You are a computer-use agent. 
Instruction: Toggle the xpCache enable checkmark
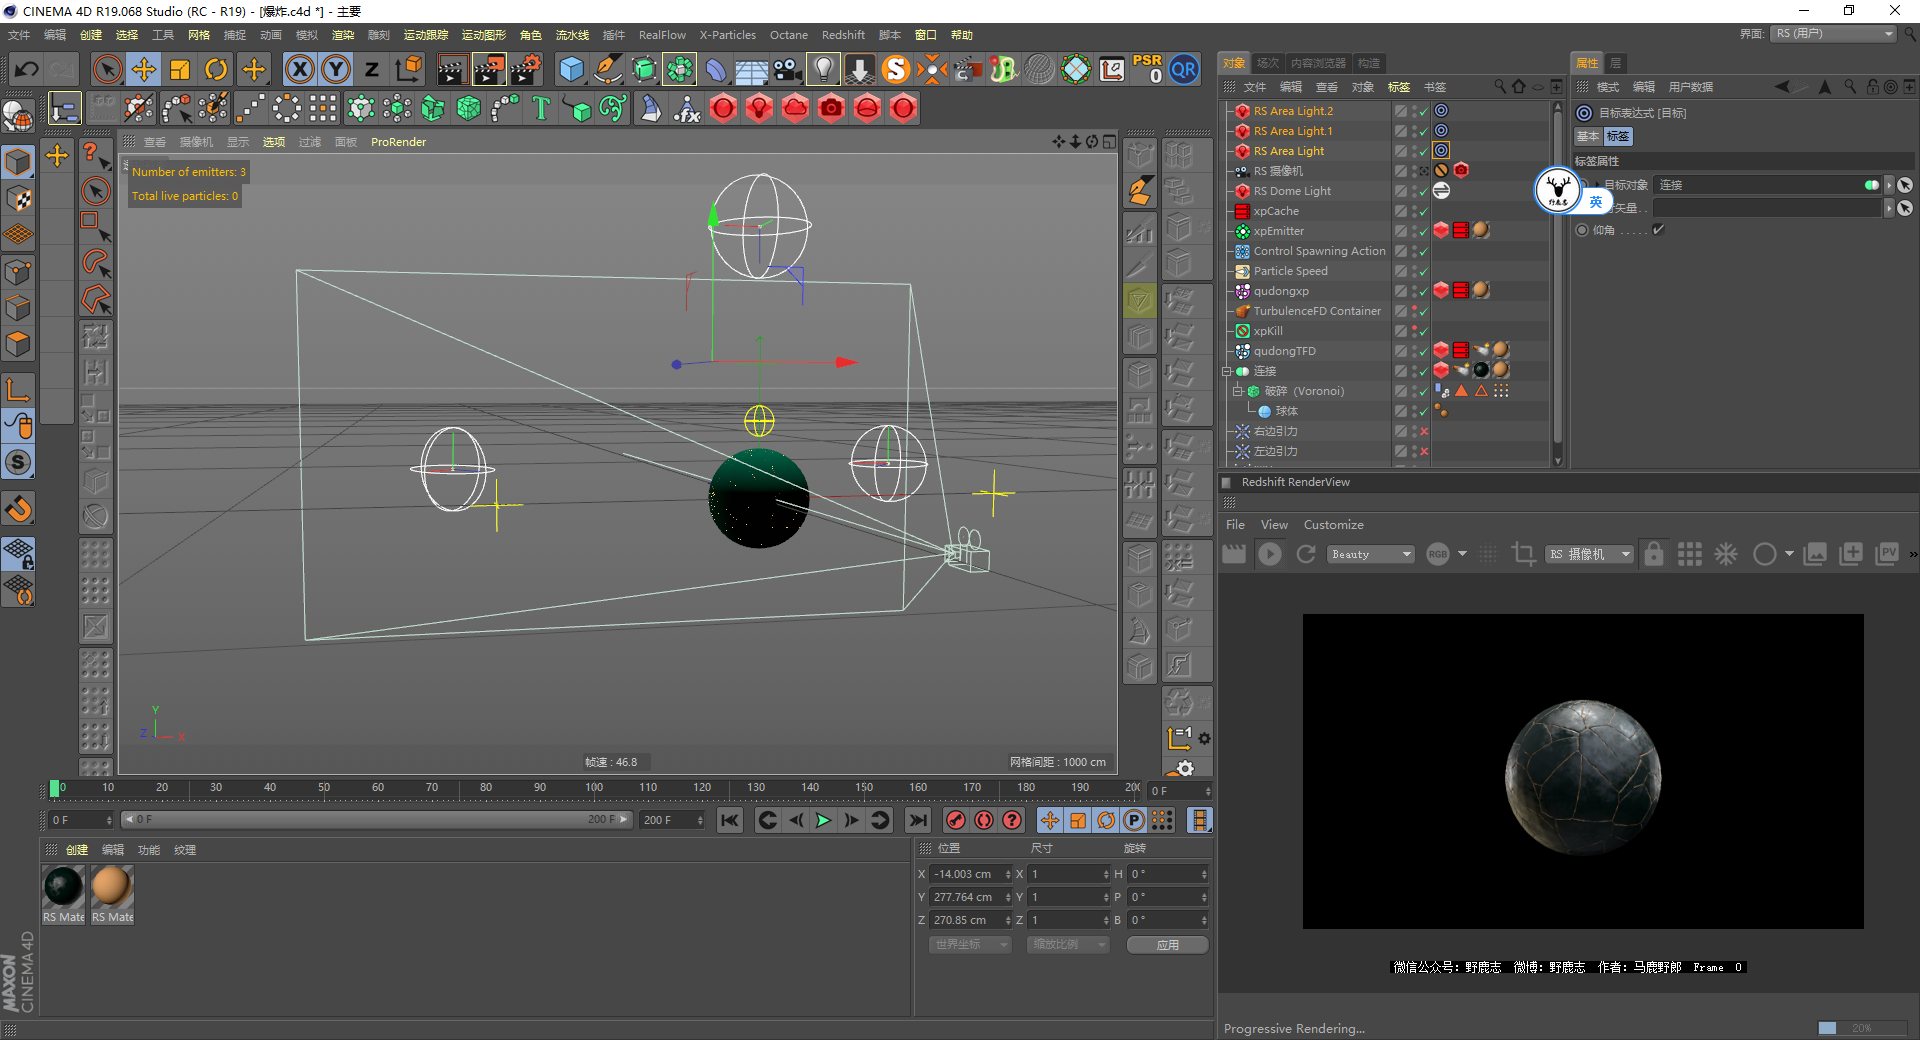(1423, 212)
